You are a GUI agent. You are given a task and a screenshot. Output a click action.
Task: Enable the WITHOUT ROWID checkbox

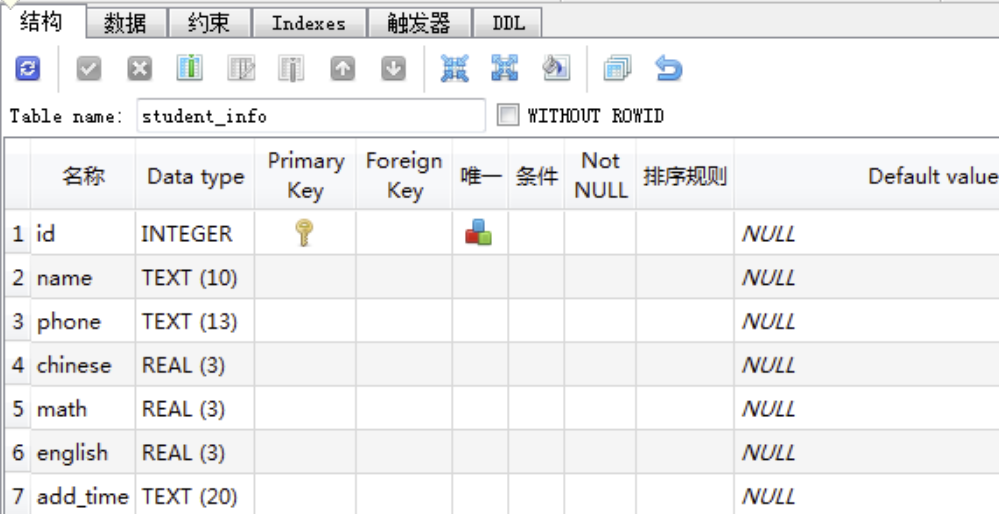tap(509, 116)
